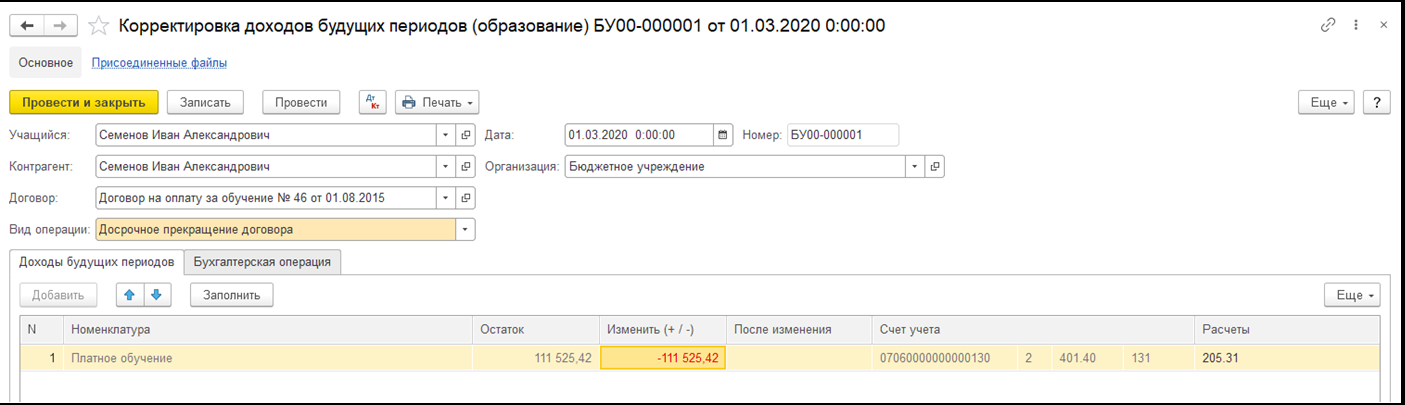Show Дт/Кт accounting entries icon
Image resolution: width=1405 pixels, height=405 pixels.
click(x=373, y=102)
